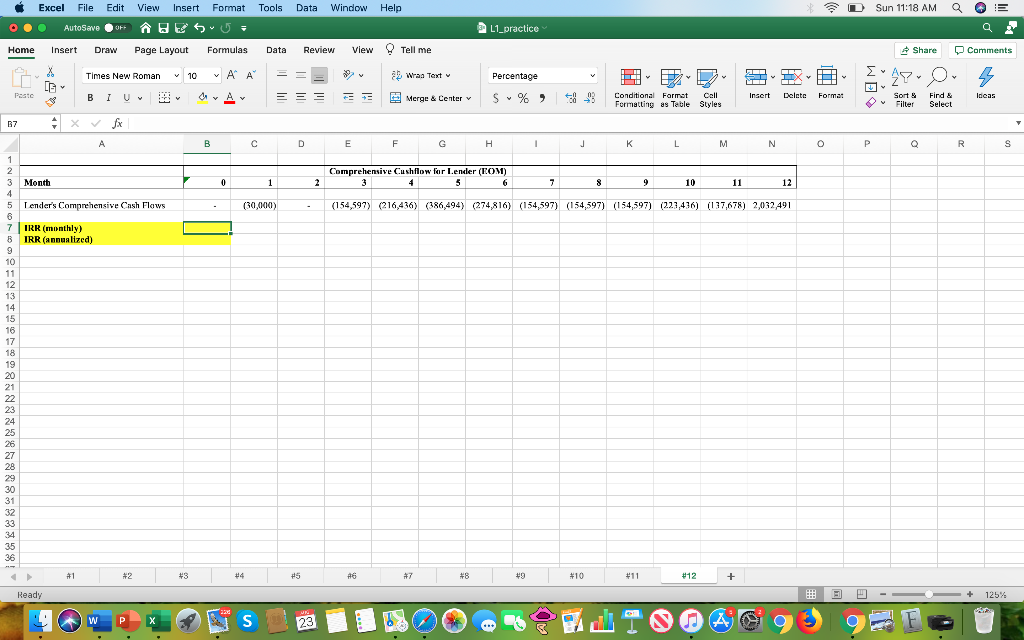The height and width of the screenshot is (640, 1024).
Task: Expand the Borders dropdown arrow
Action: tap(178, 99)
